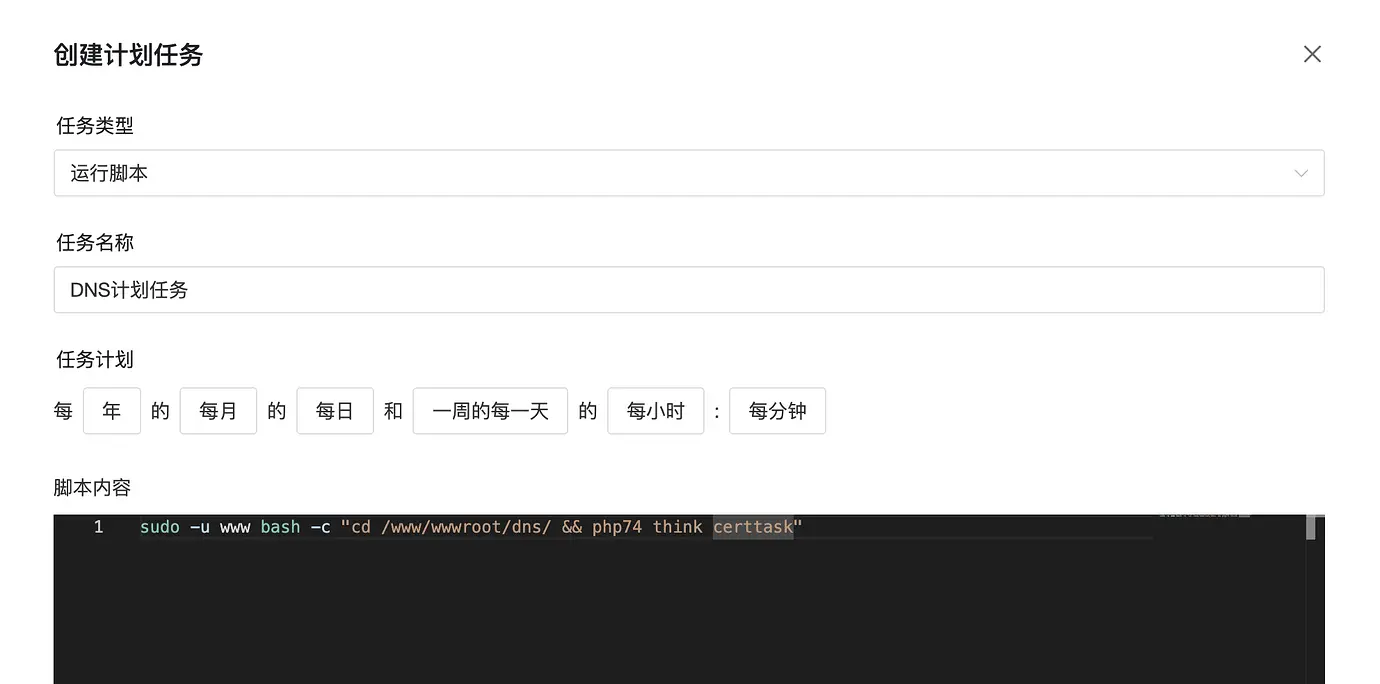
Task: Select the 每月 schedule field
Action: [x=218, y=411]
